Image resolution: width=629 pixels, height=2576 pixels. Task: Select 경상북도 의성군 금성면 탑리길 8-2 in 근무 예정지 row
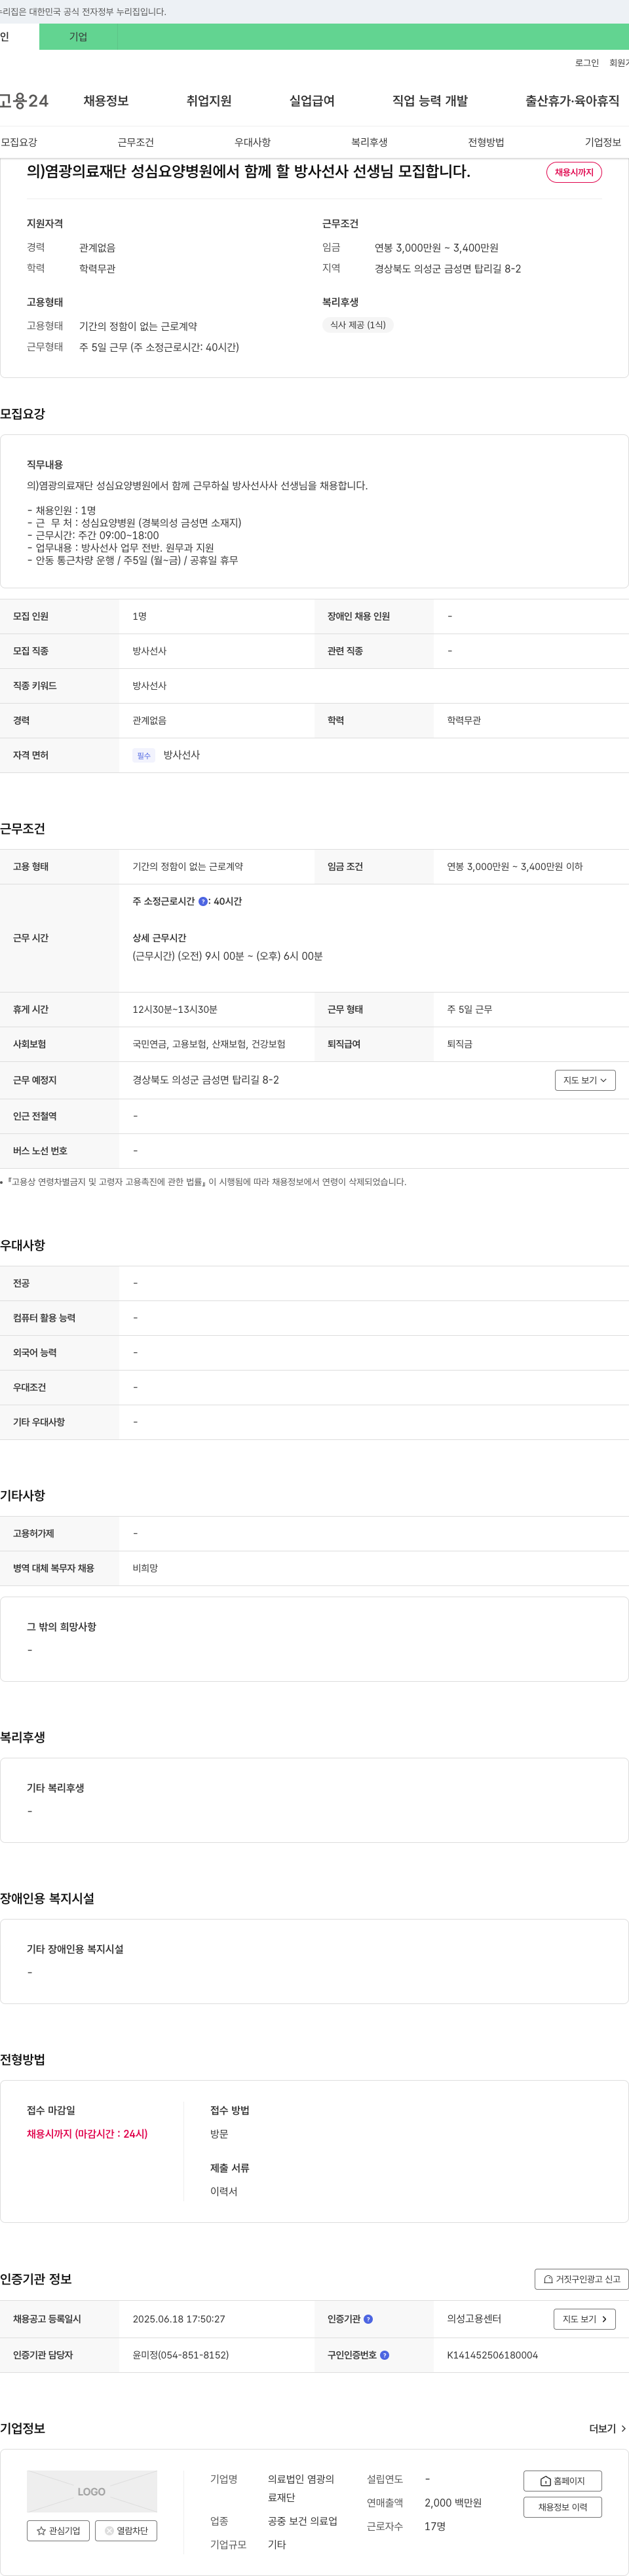point(206,1080)
